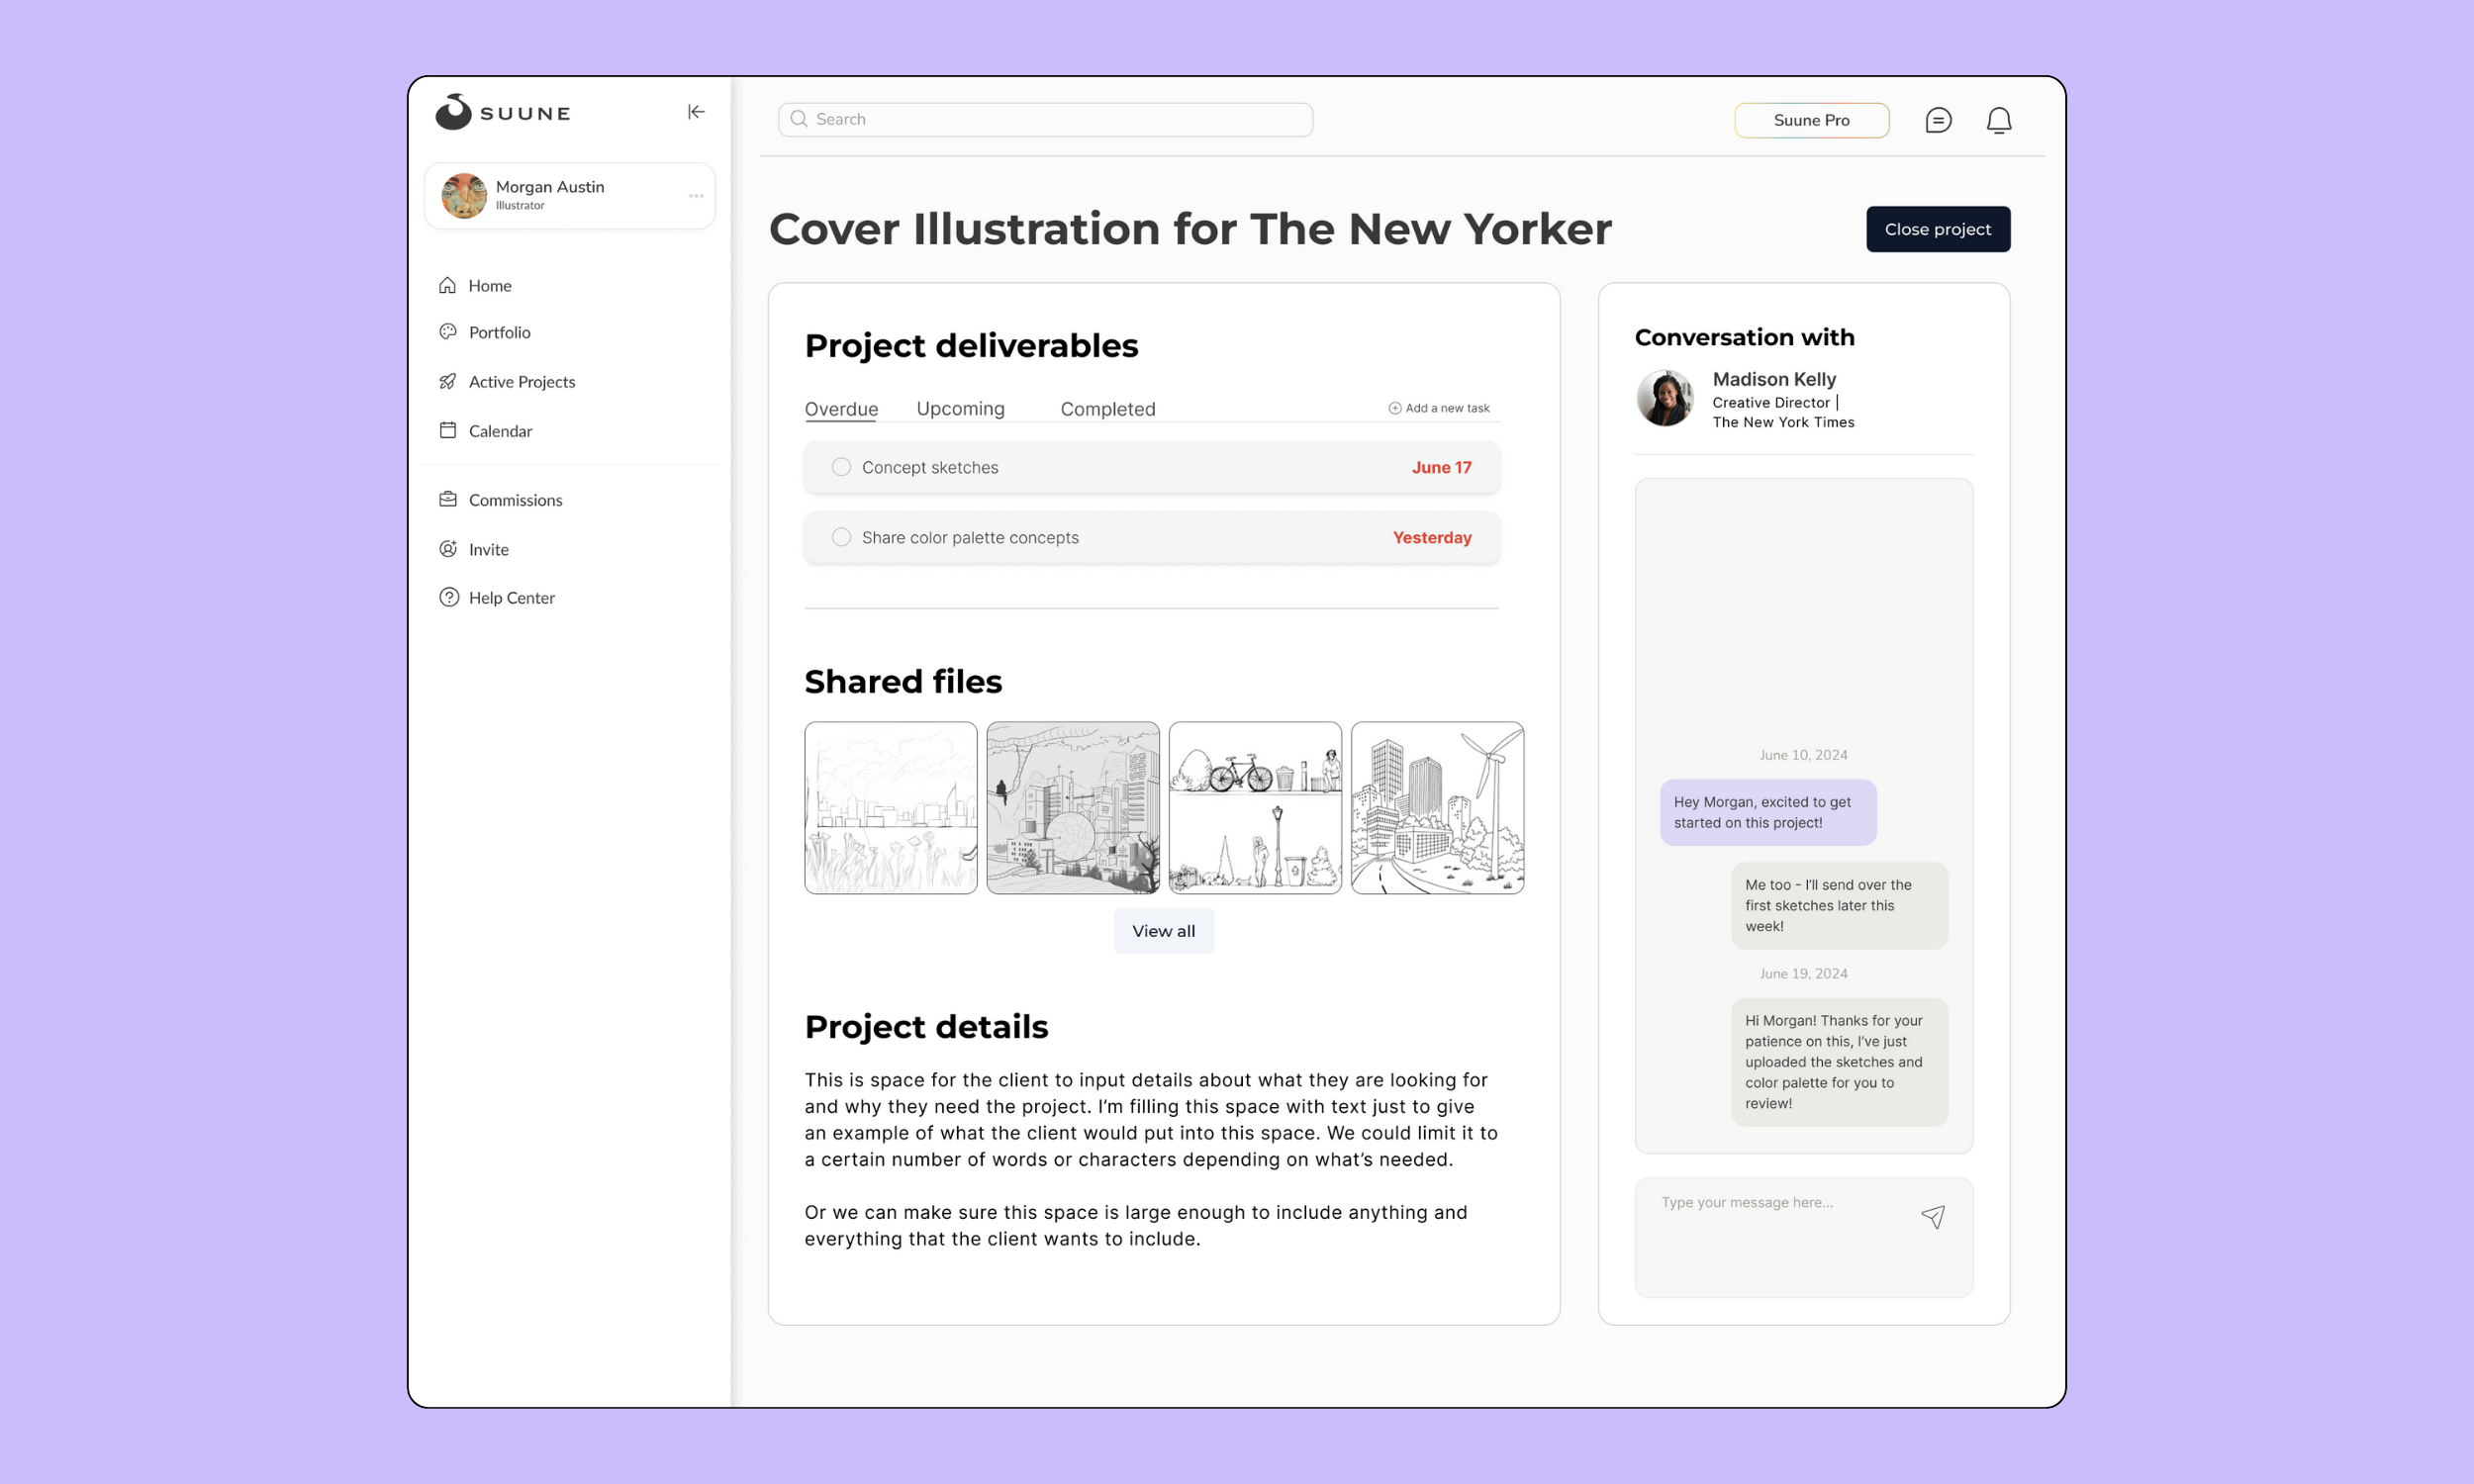The width and height of the screenshot is (2474, 1484).
Task: Click the Suune logo
Action: pyautogui.click(x=503, y=112)
